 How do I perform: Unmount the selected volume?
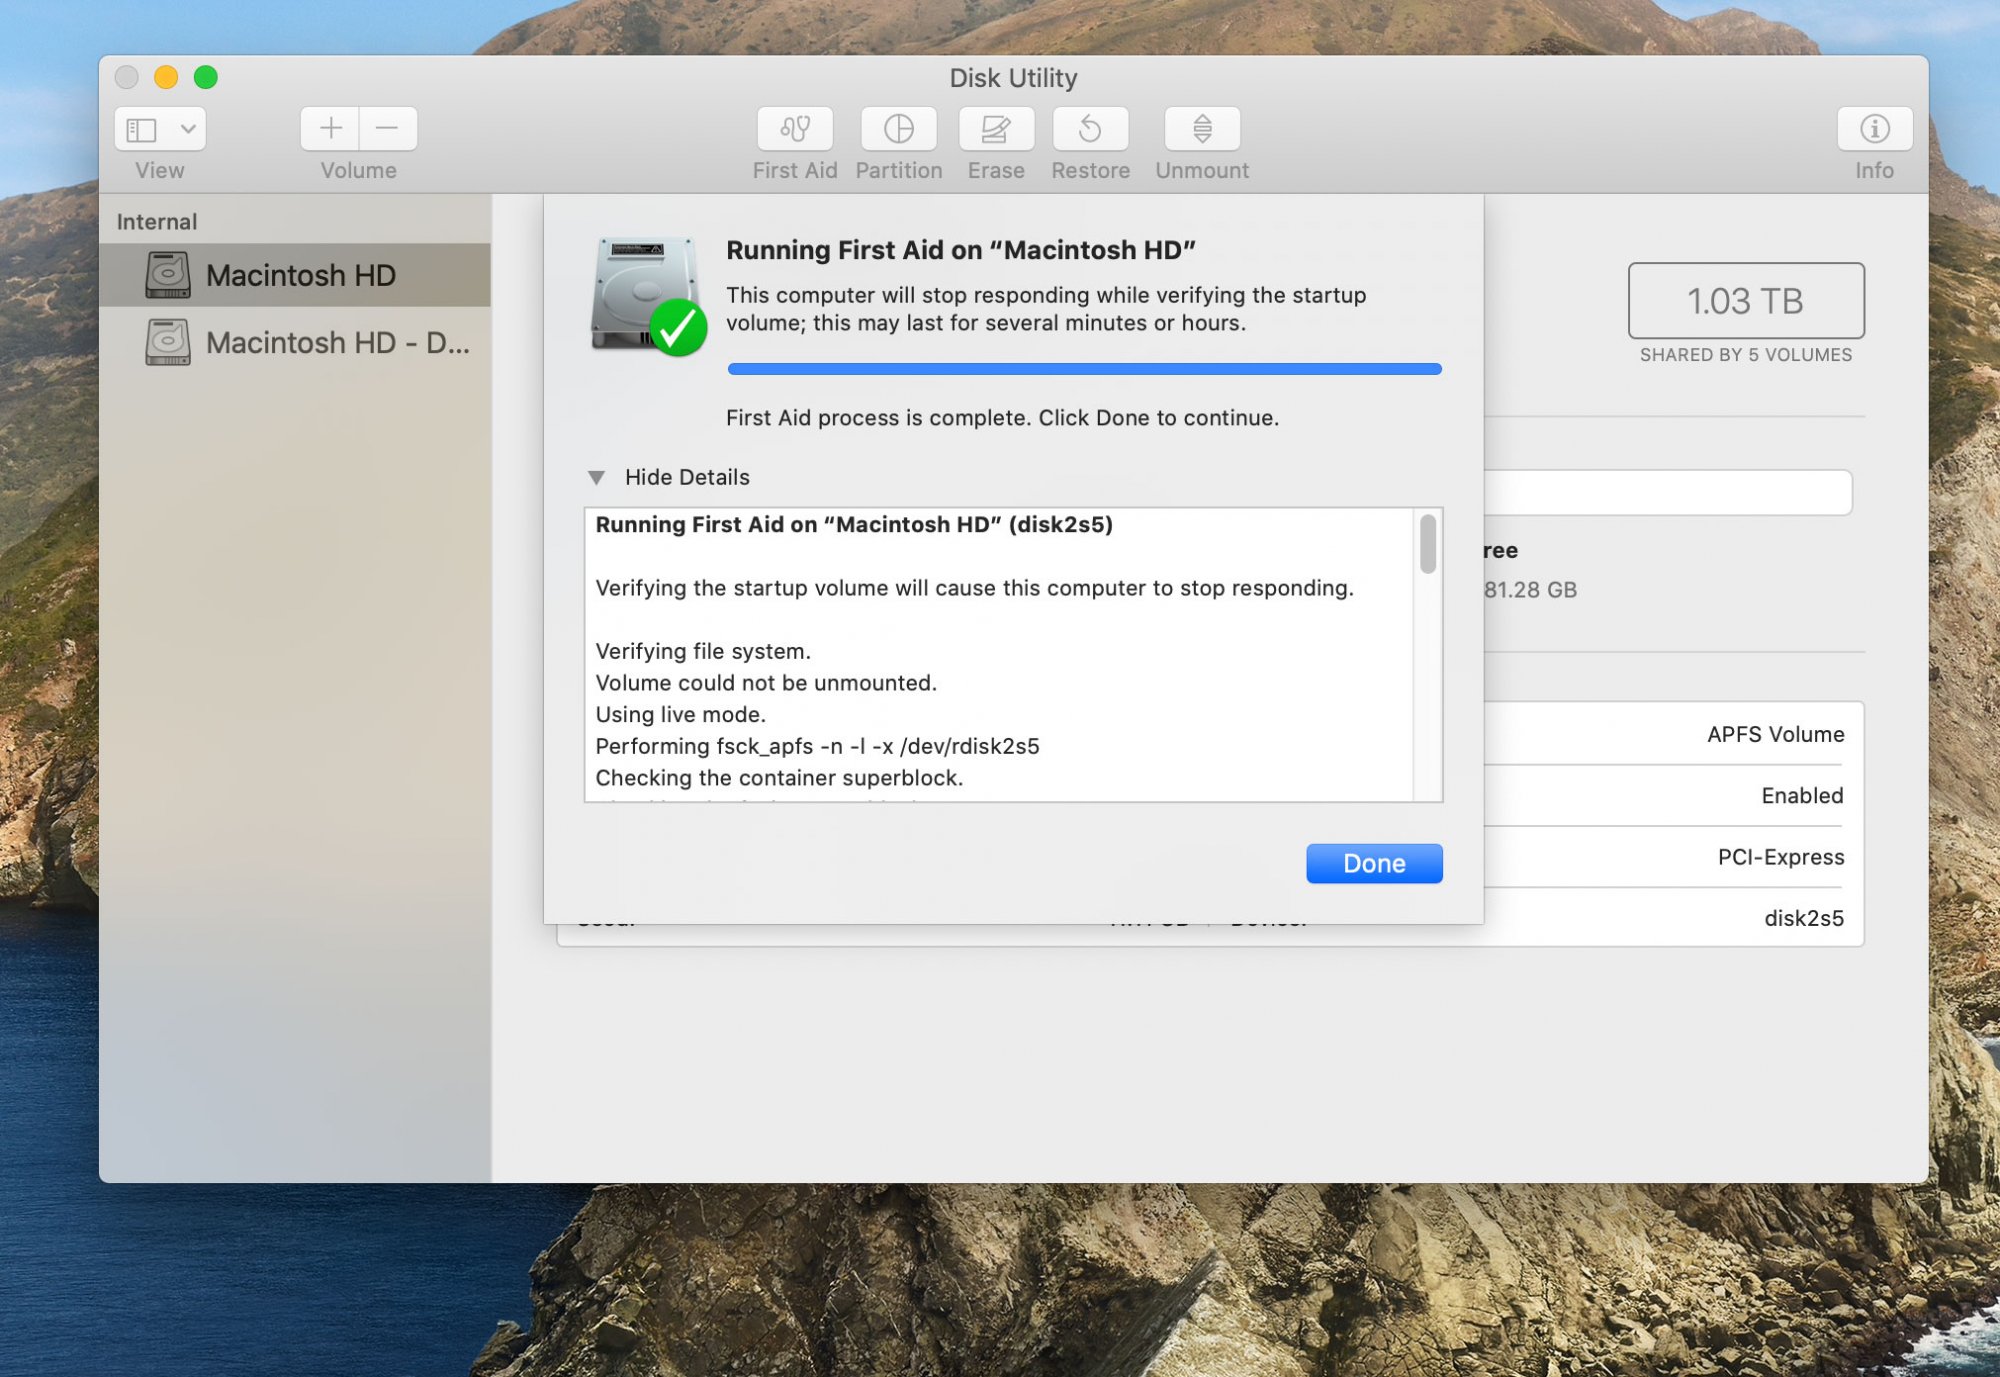(x=1202, y=129)
